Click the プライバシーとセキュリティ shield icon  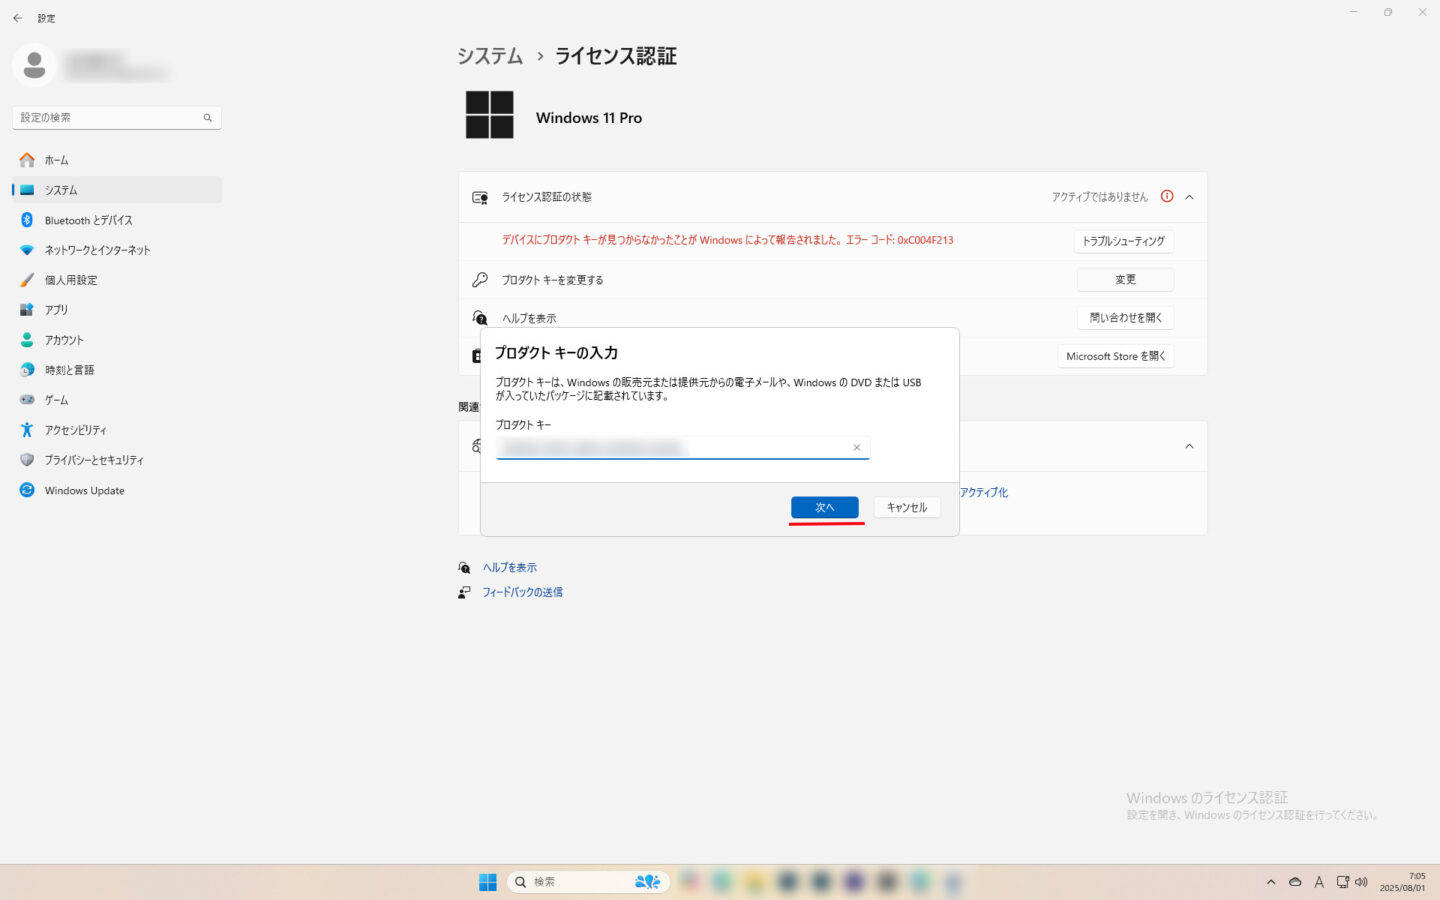point(27,460)
